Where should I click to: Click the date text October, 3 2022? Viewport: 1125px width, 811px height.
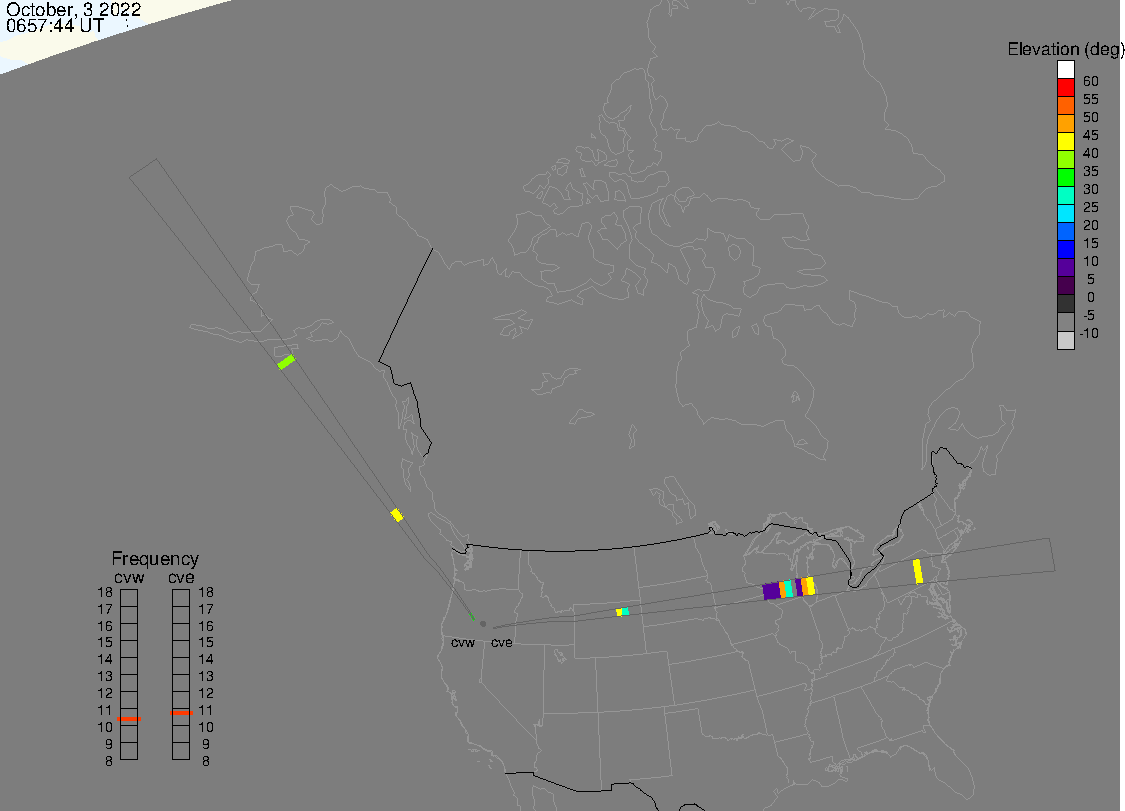pyautogui.click(x=73, y=9)
